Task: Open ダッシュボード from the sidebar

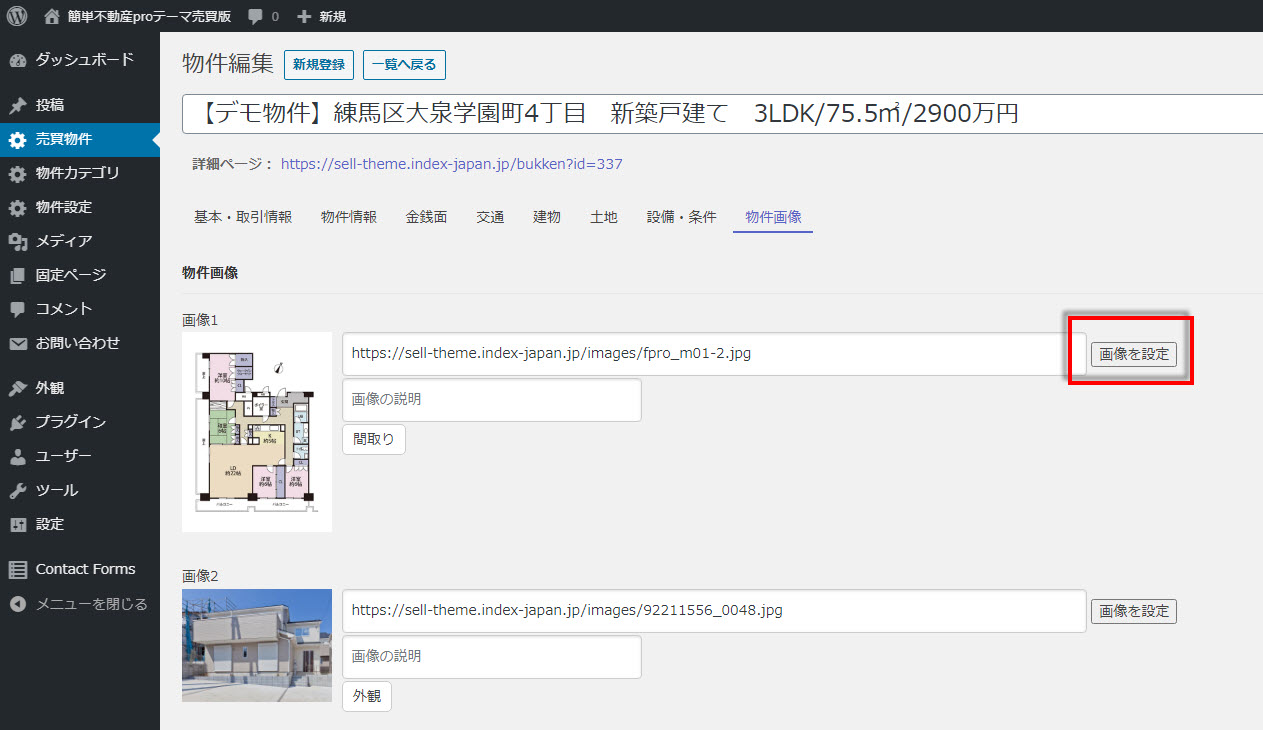Action: [84, 60]
